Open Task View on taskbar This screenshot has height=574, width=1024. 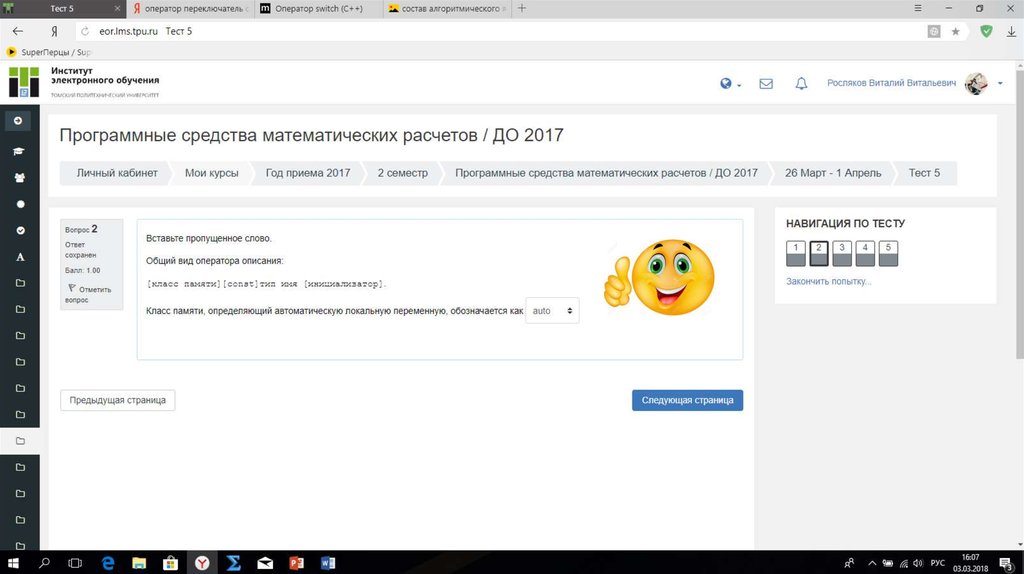75,563
